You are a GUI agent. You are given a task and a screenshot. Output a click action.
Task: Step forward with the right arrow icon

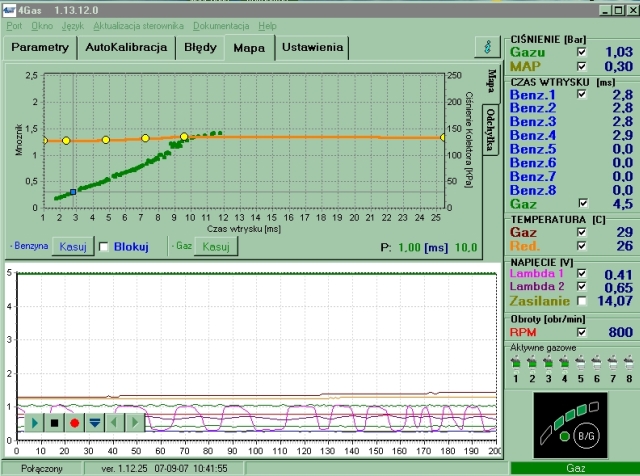[134, 423]
